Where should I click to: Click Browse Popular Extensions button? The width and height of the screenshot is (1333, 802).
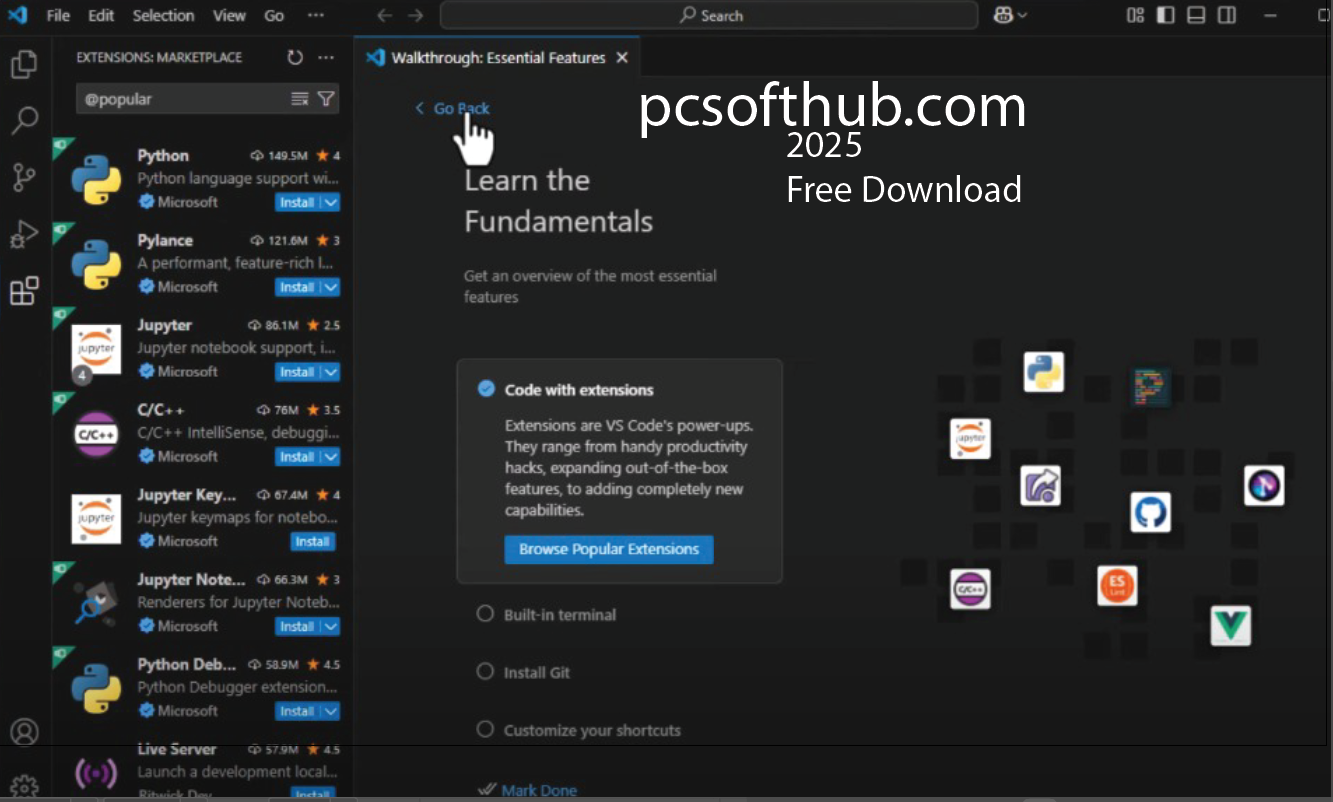pyautogui.click(x=609, y=549)
